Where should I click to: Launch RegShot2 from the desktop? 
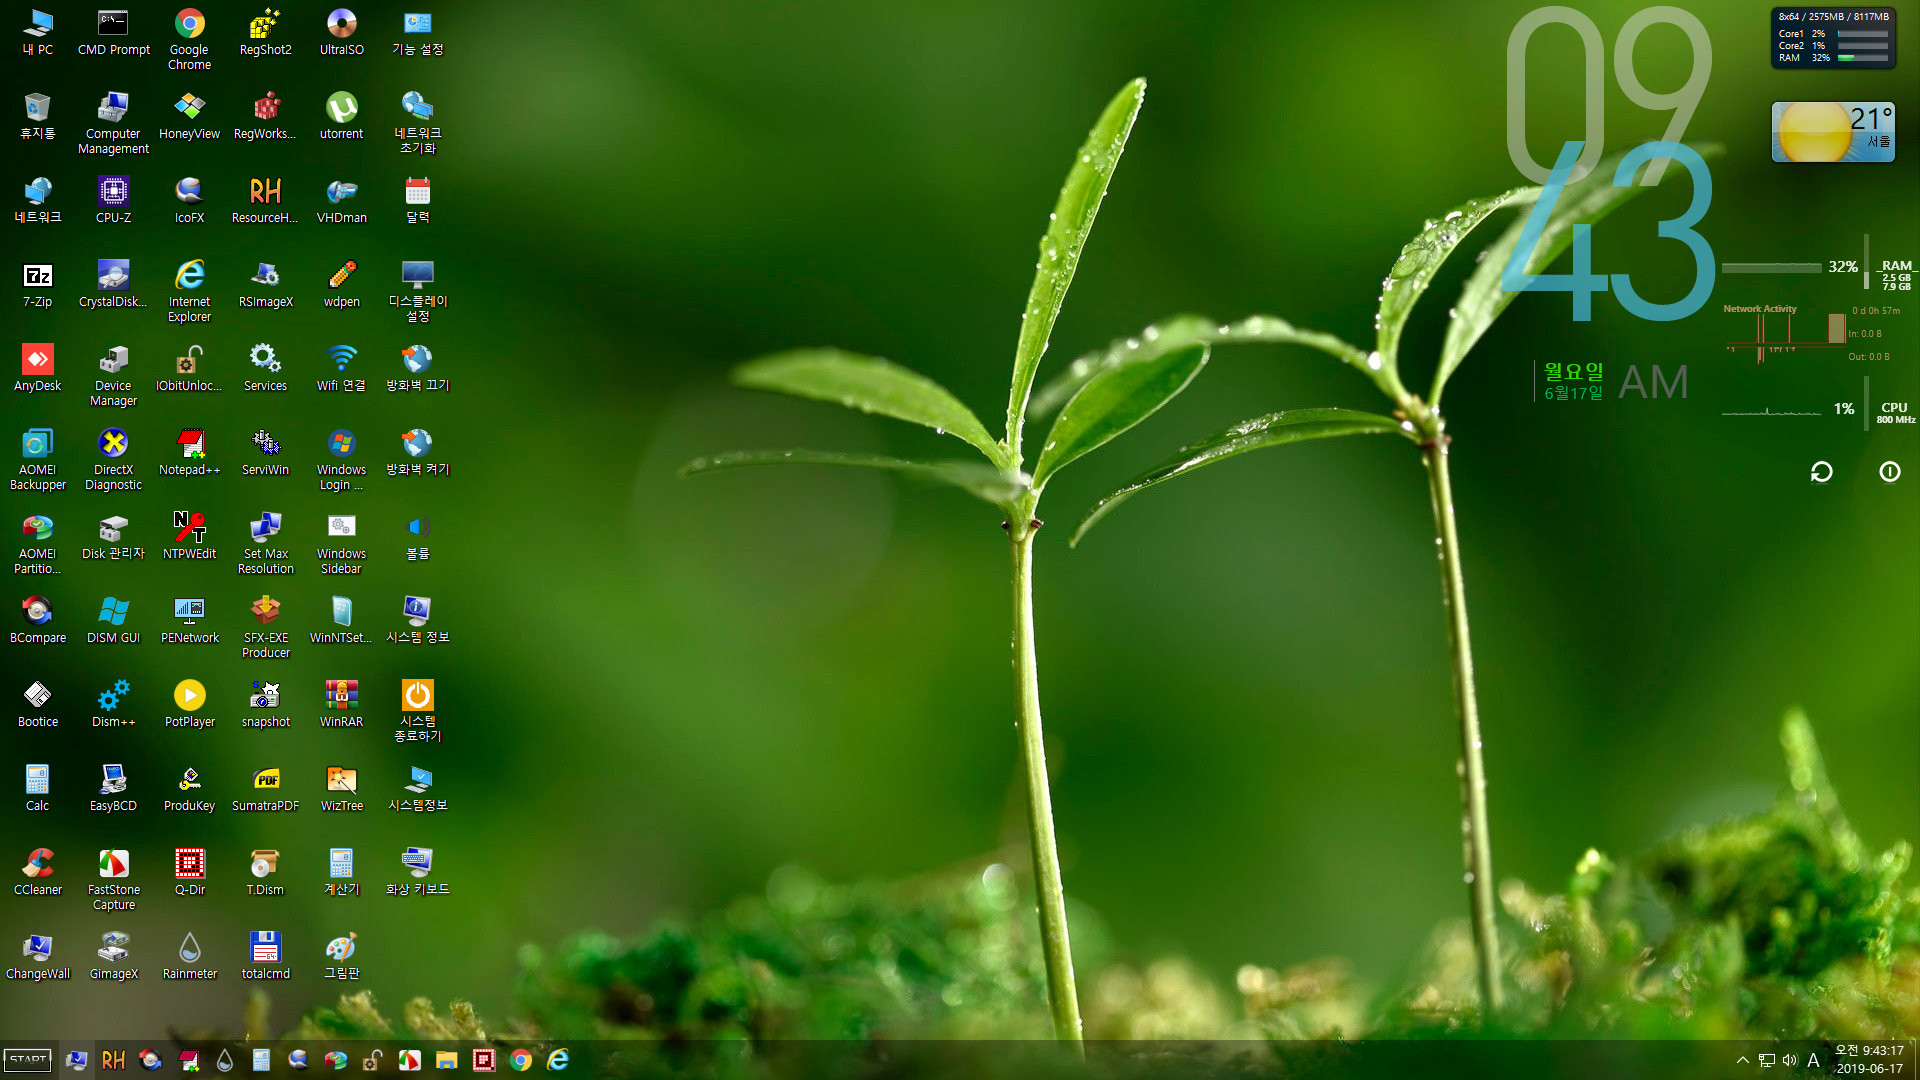click(265, 32)
